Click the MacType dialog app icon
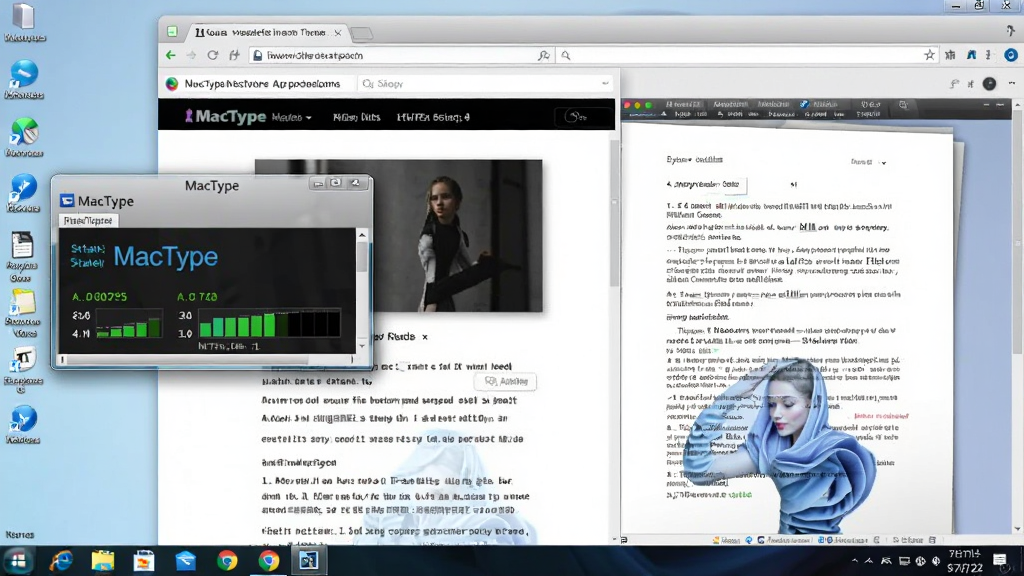Viewport: 1024px width, 576px height. [x=67, y=200]
